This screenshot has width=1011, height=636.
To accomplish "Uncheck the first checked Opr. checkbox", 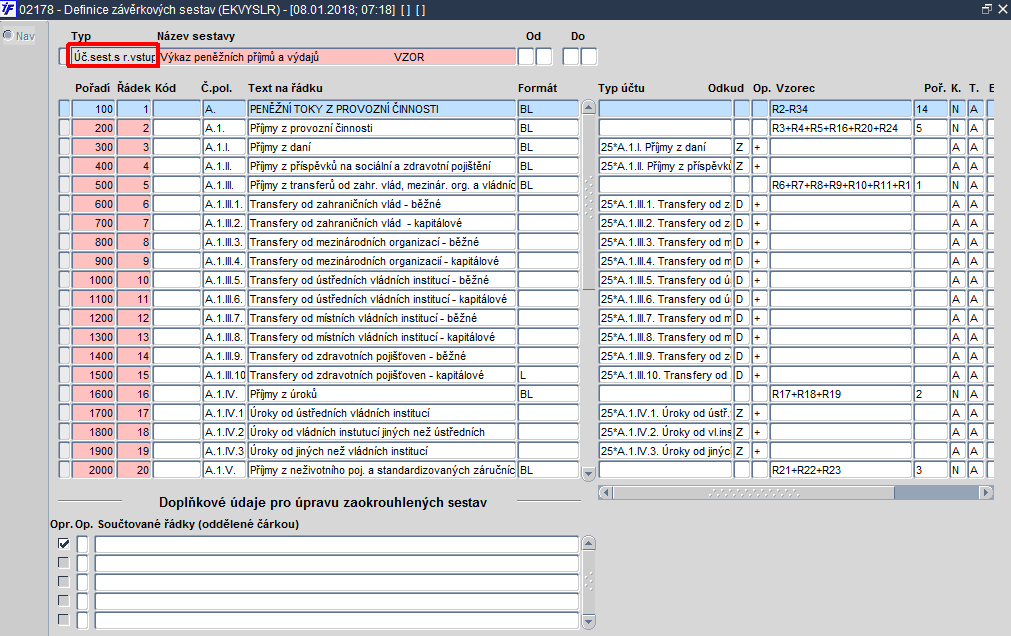I will (64, 544).
